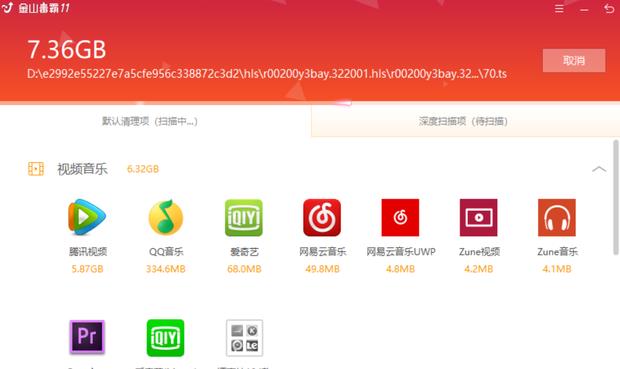Select the 腾讯视频 app icon
This screenshot has height=369, width=620.
click(x=87, y=217)
